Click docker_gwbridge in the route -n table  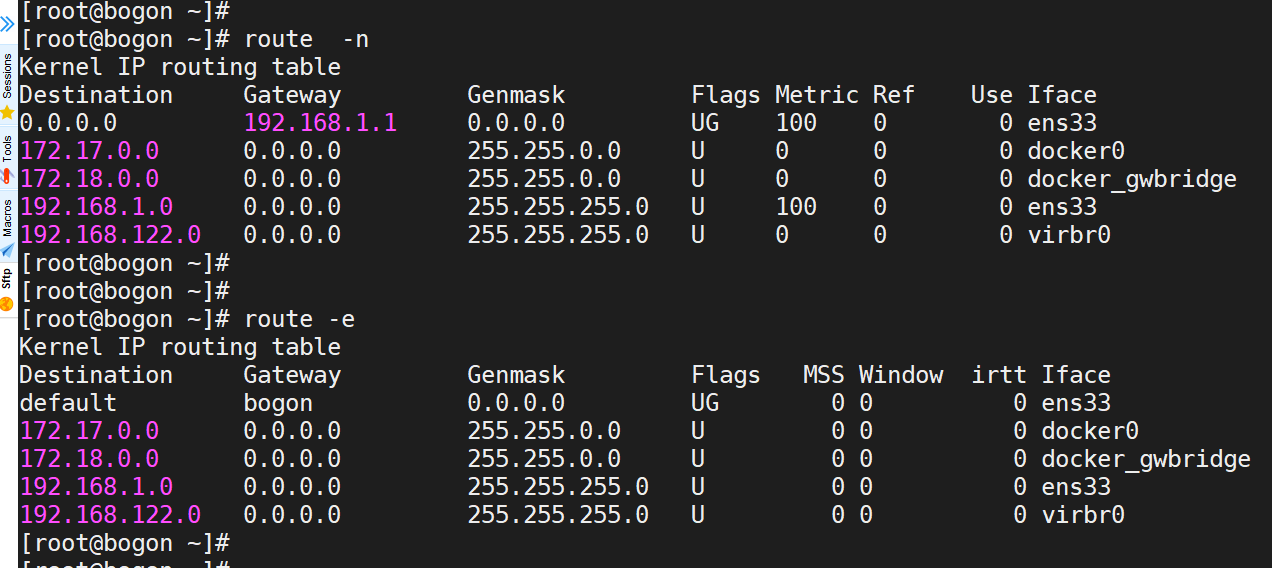click(1132, 179)
